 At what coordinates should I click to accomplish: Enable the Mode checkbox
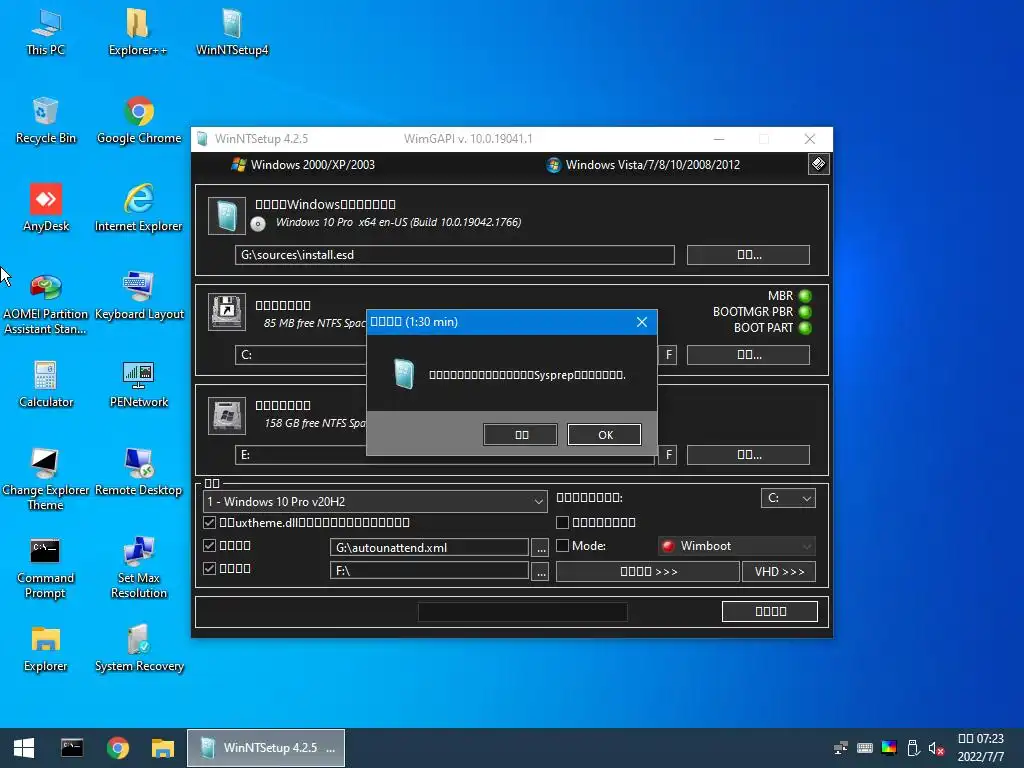click(x=562, y=545)
